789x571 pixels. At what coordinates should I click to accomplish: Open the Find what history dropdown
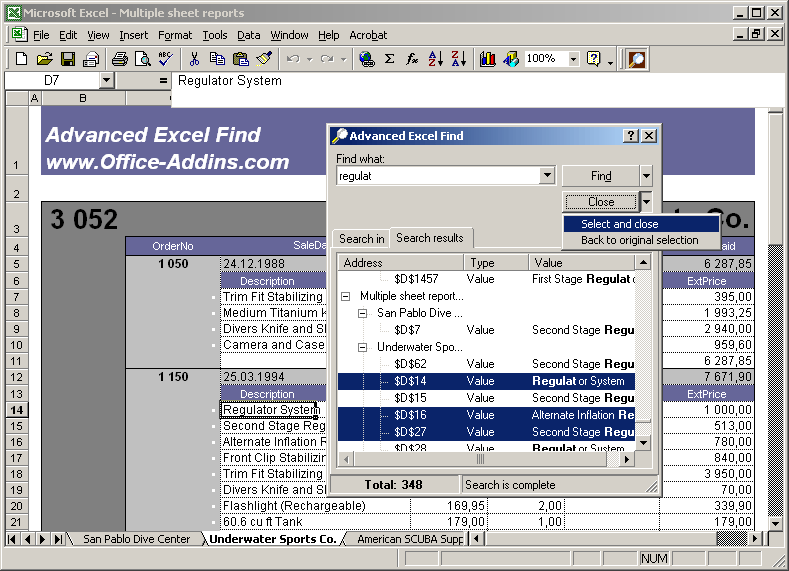[x=547, y=176]
